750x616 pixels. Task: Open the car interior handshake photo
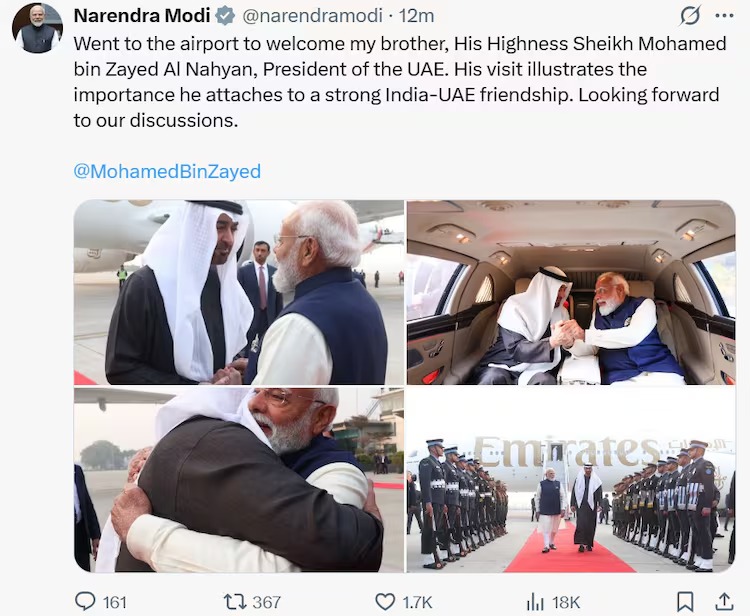pos(571,292)
